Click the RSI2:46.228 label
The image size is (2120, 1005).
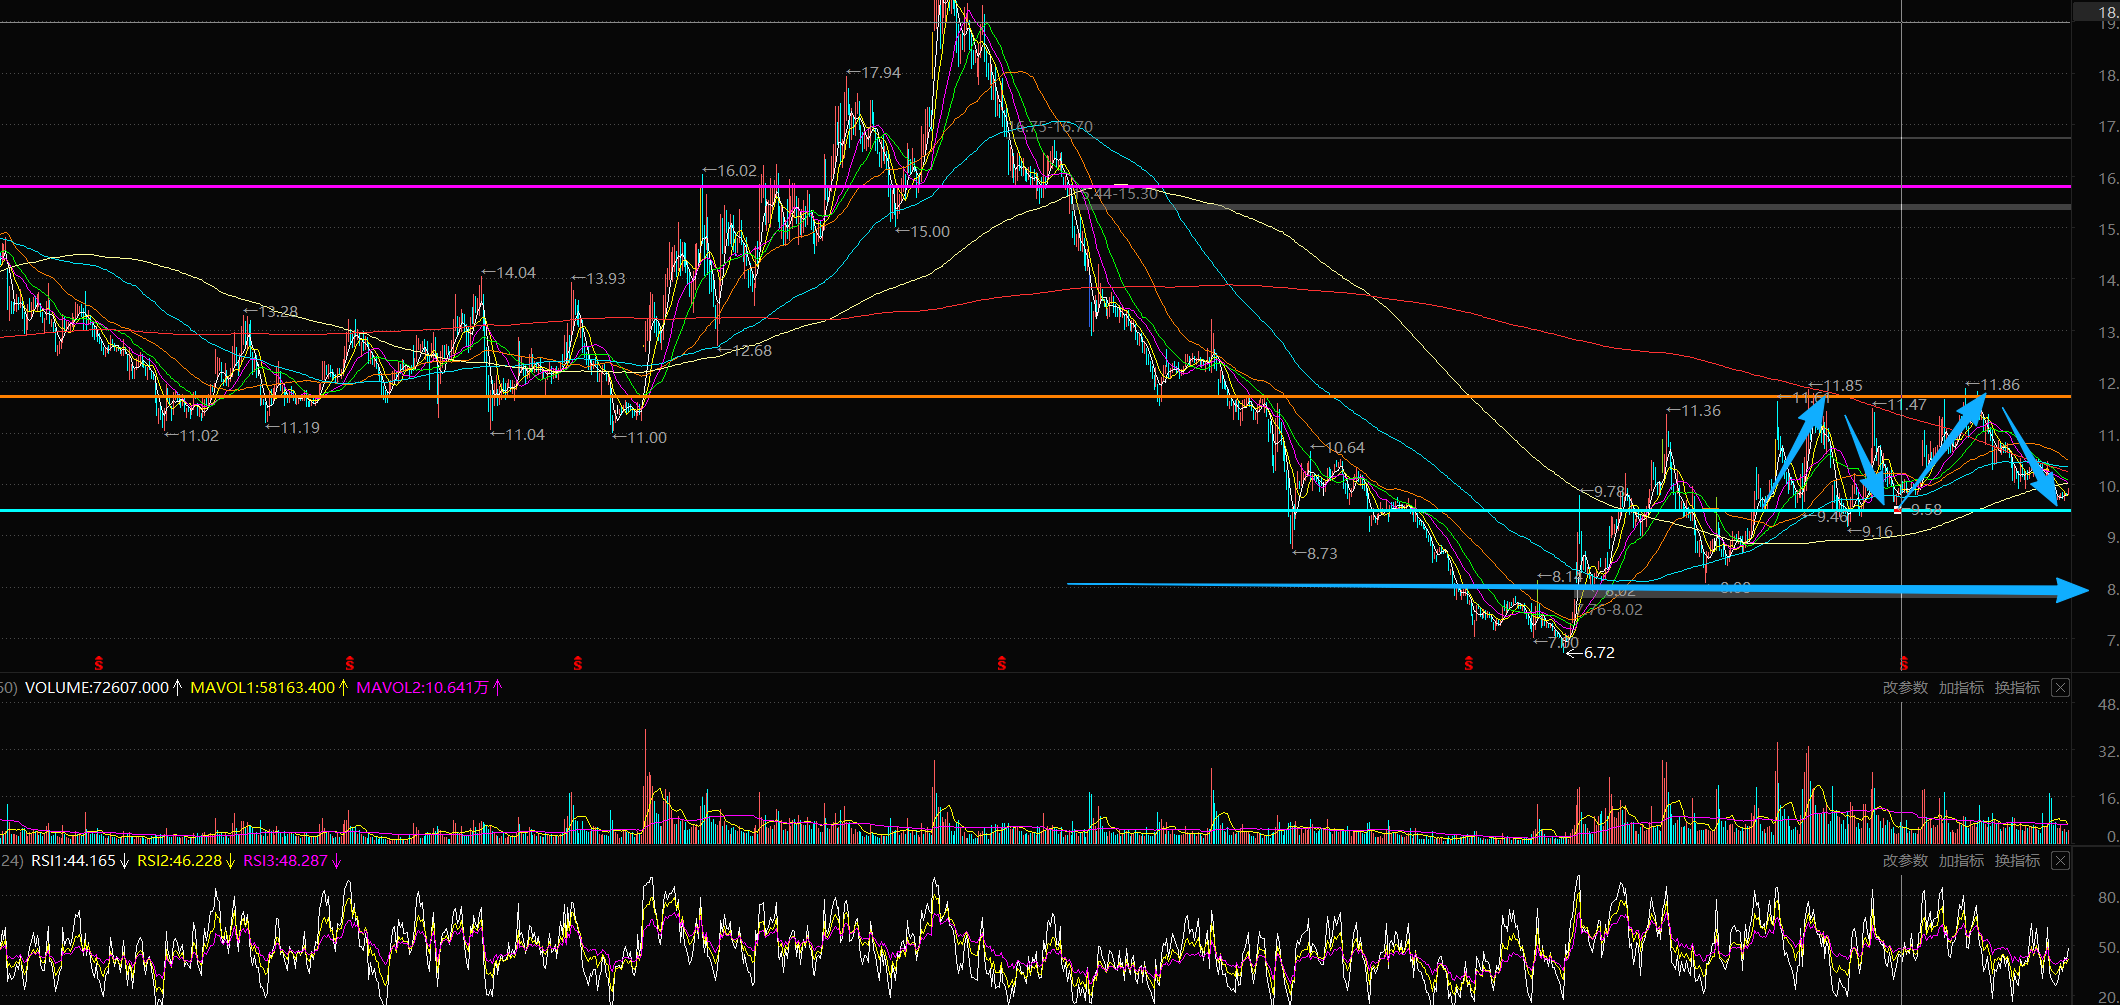pyautogui.click(x=180, y=861)
